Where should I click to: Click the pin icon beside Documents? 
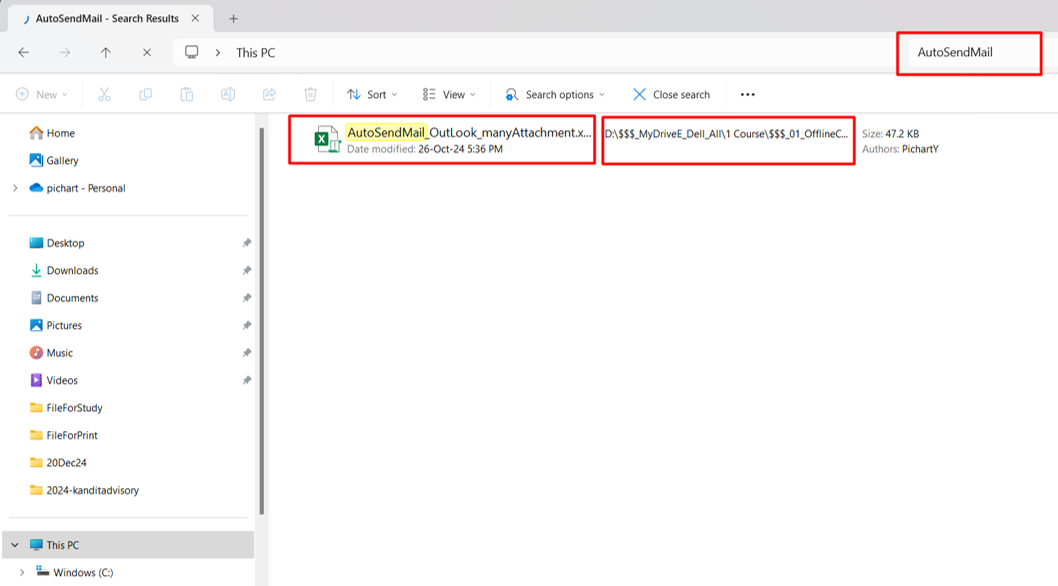(247, 298)
